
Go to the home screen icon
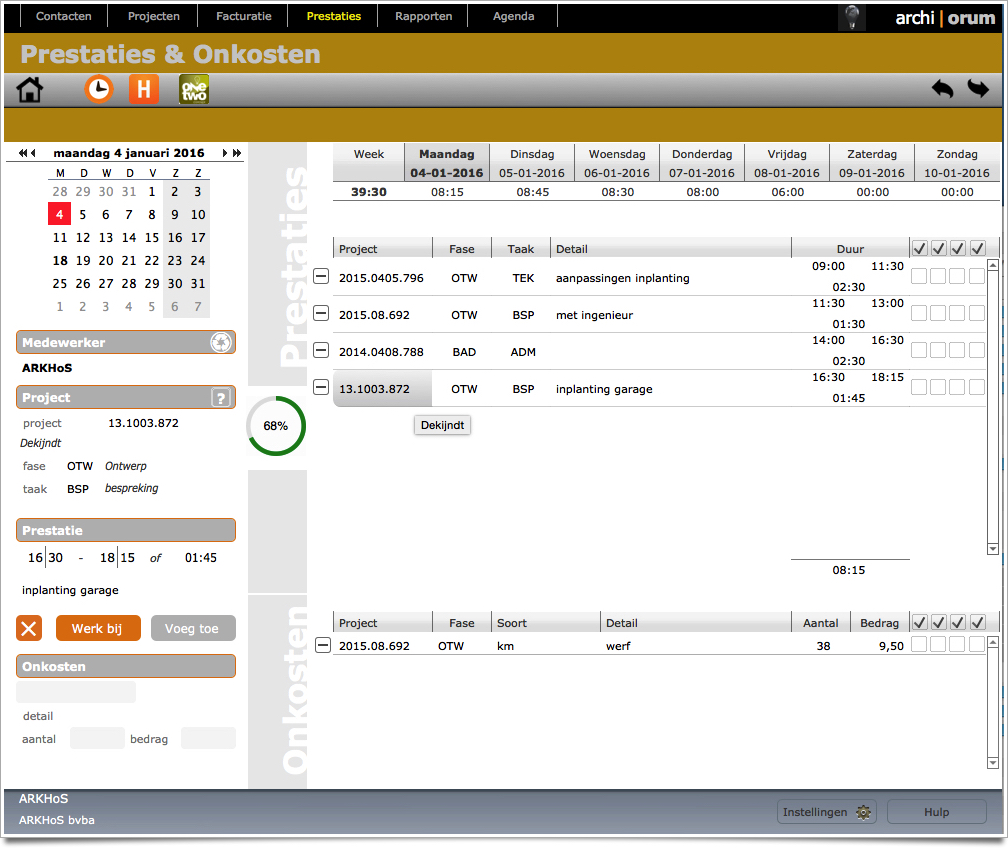coord(30,89)
